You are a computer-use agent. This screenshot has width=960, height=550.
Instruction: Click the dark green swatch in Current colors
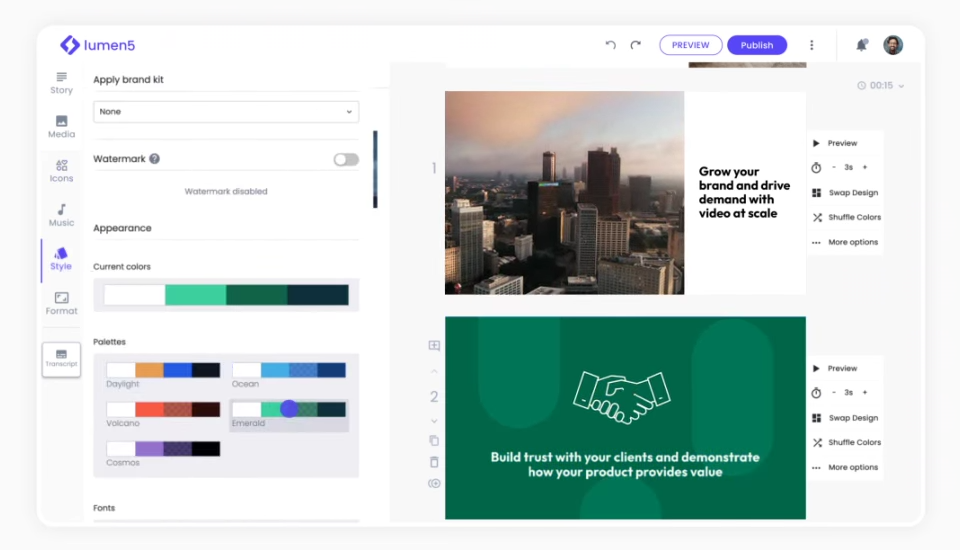click(x=257, y=295)
